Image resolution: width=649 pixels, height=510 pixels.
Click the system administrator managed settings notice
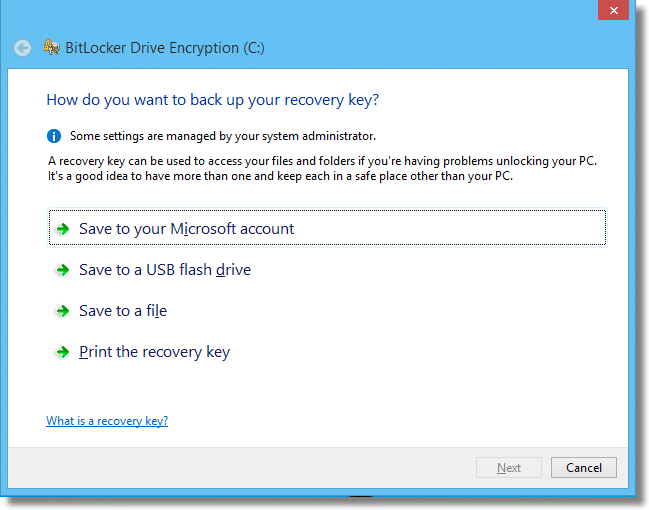(223, 136)
